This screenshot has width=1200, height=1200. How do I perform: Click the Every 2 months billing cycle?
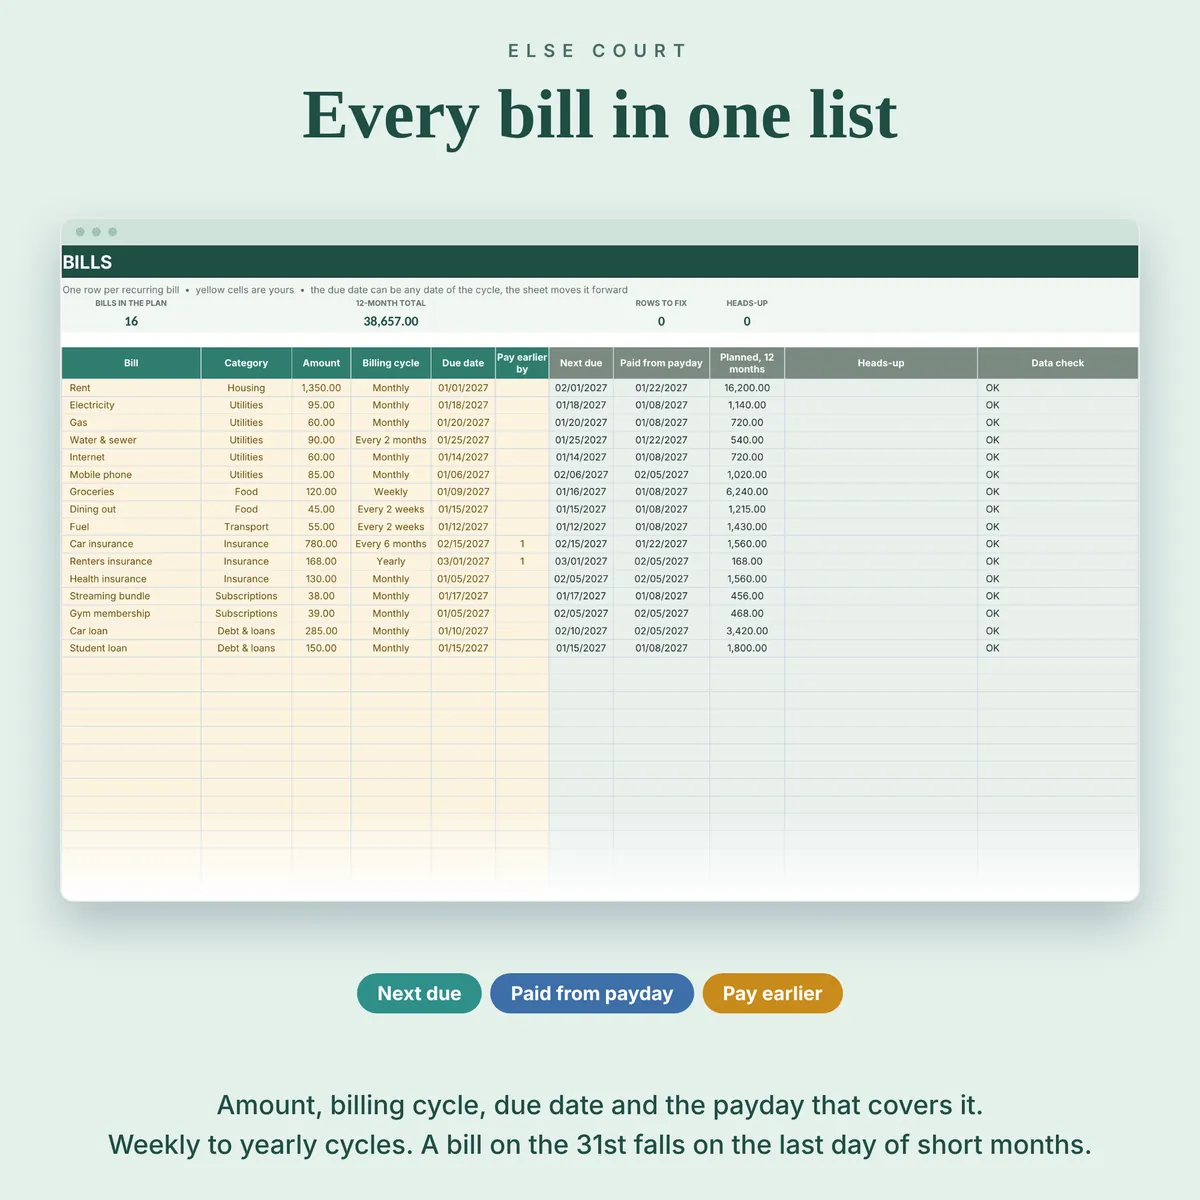click(391, 440)
